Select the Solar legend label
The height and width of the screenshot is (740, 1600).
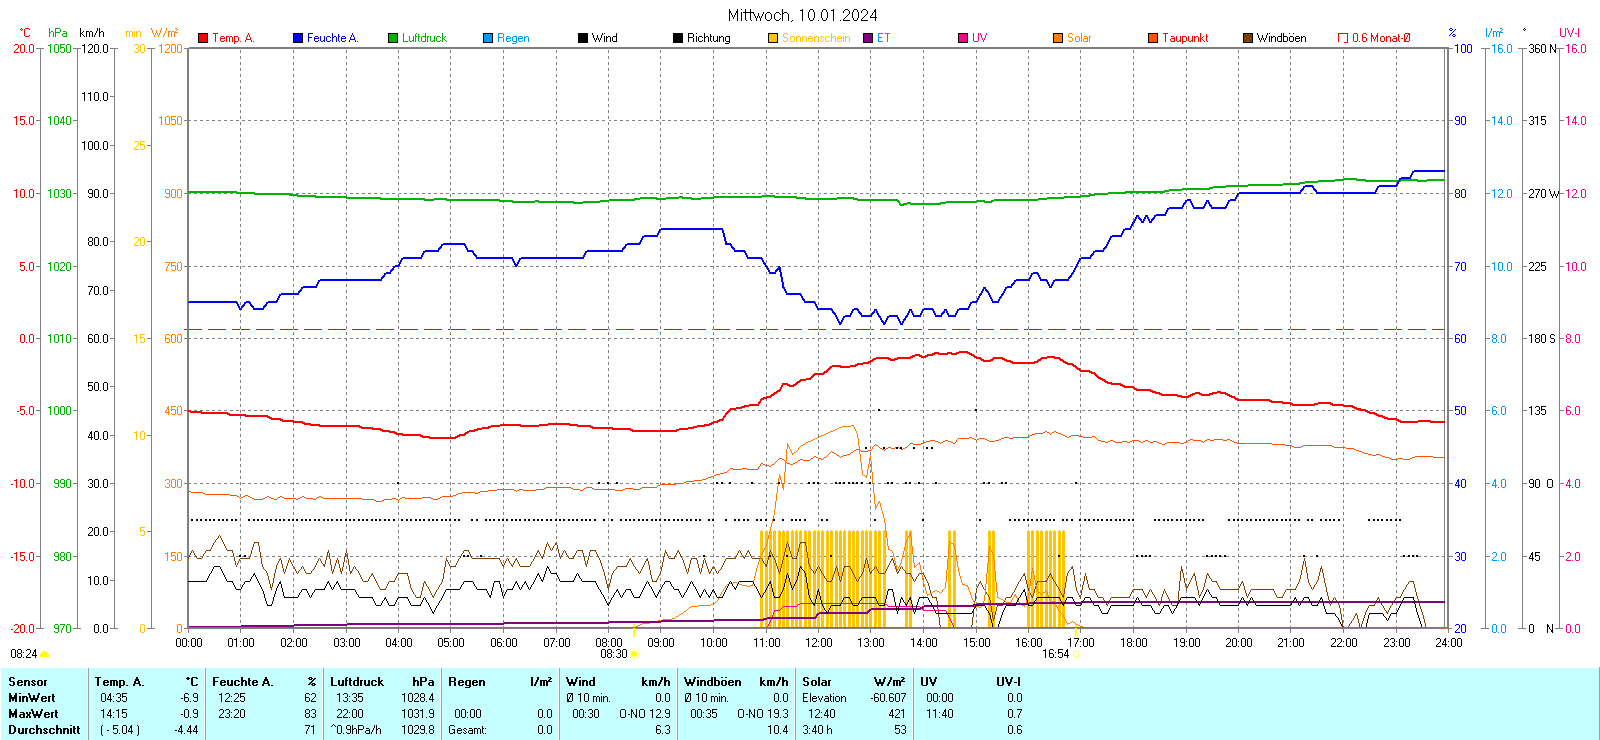1079,38
